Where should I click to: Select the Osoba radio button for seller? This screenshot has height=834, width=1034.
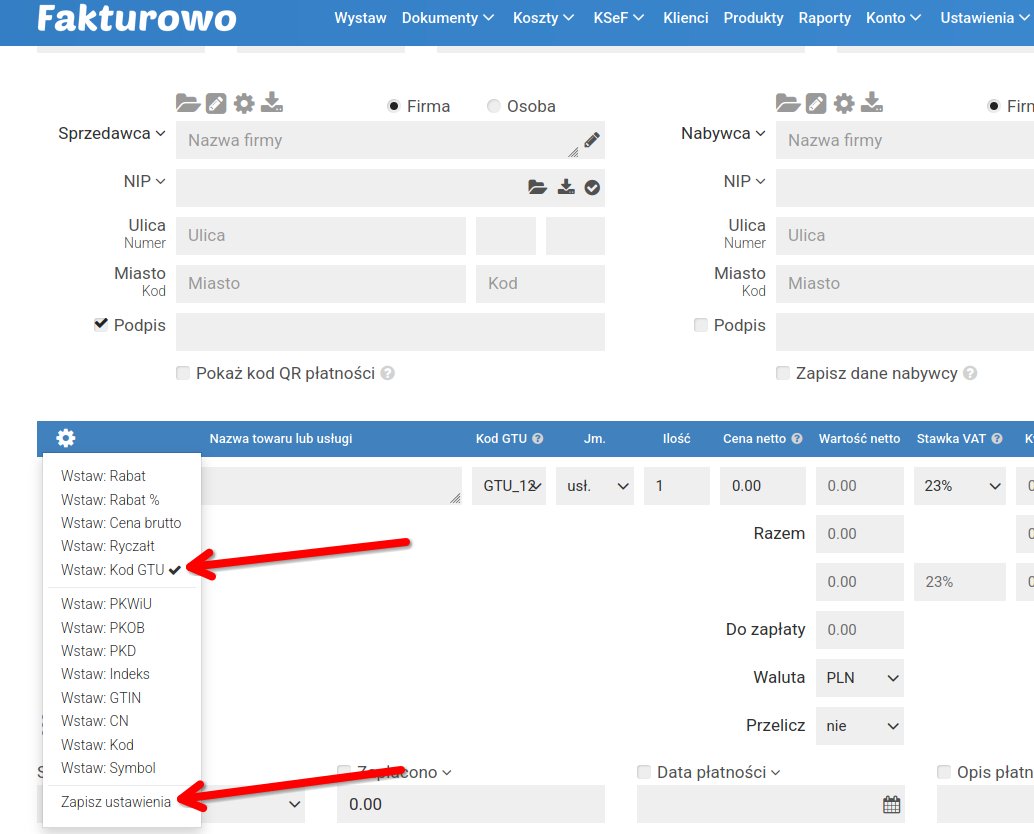click(494, 106)
